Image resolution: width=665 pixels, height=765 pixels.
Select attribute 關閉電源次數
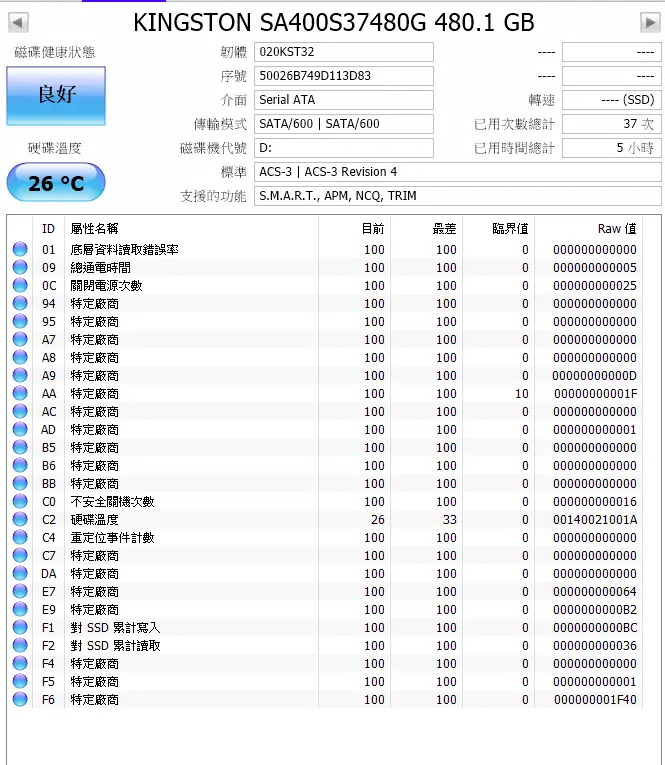tap(106, 286)
